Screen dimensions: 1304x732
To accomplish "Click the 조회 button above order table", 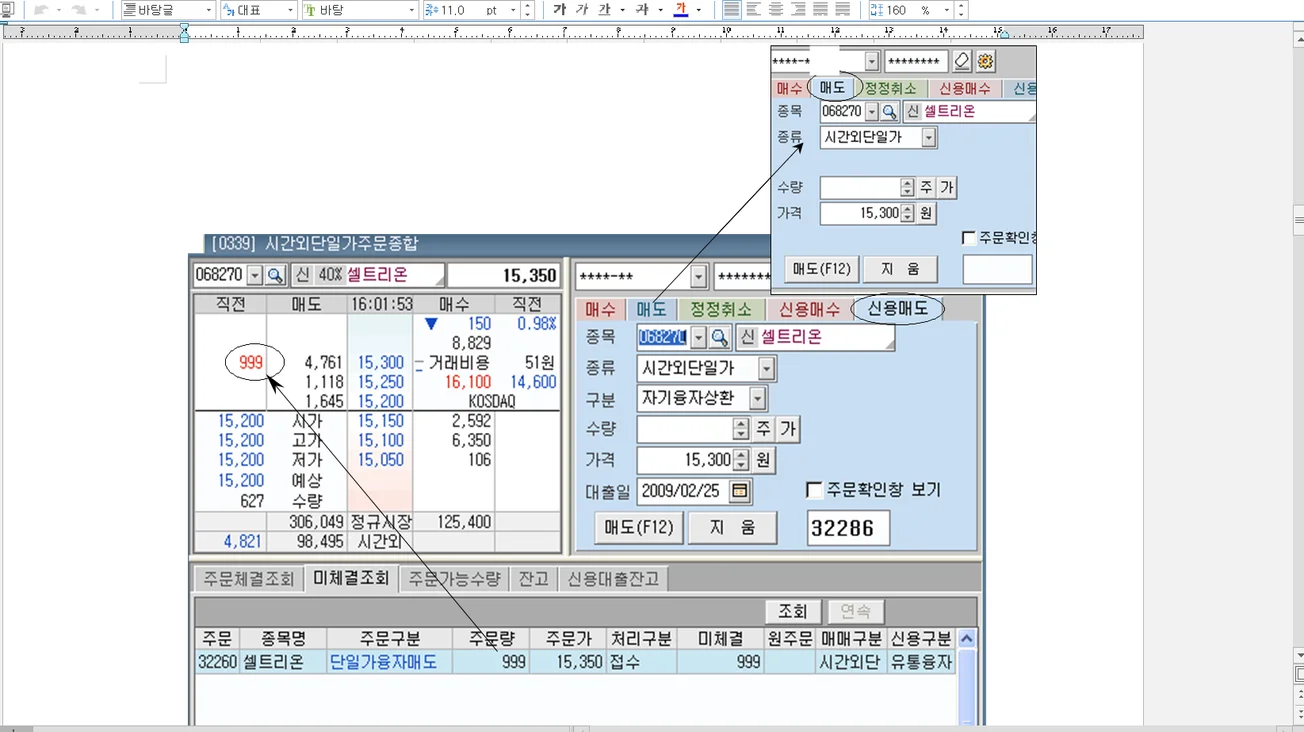I will click(793, 611).
